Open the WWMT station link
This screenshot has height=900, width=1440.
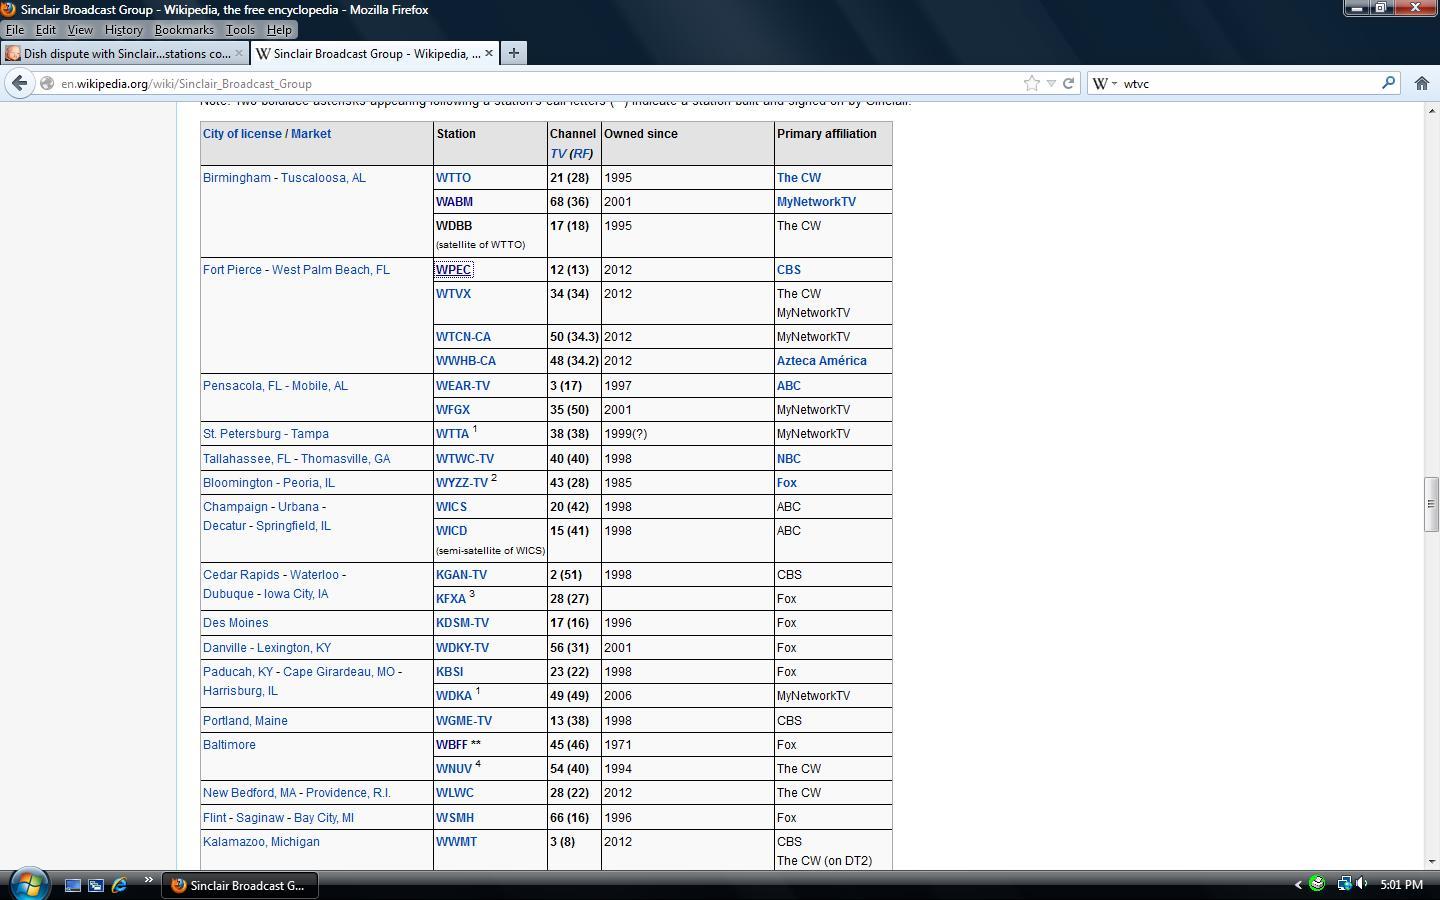tap(456, 842)
